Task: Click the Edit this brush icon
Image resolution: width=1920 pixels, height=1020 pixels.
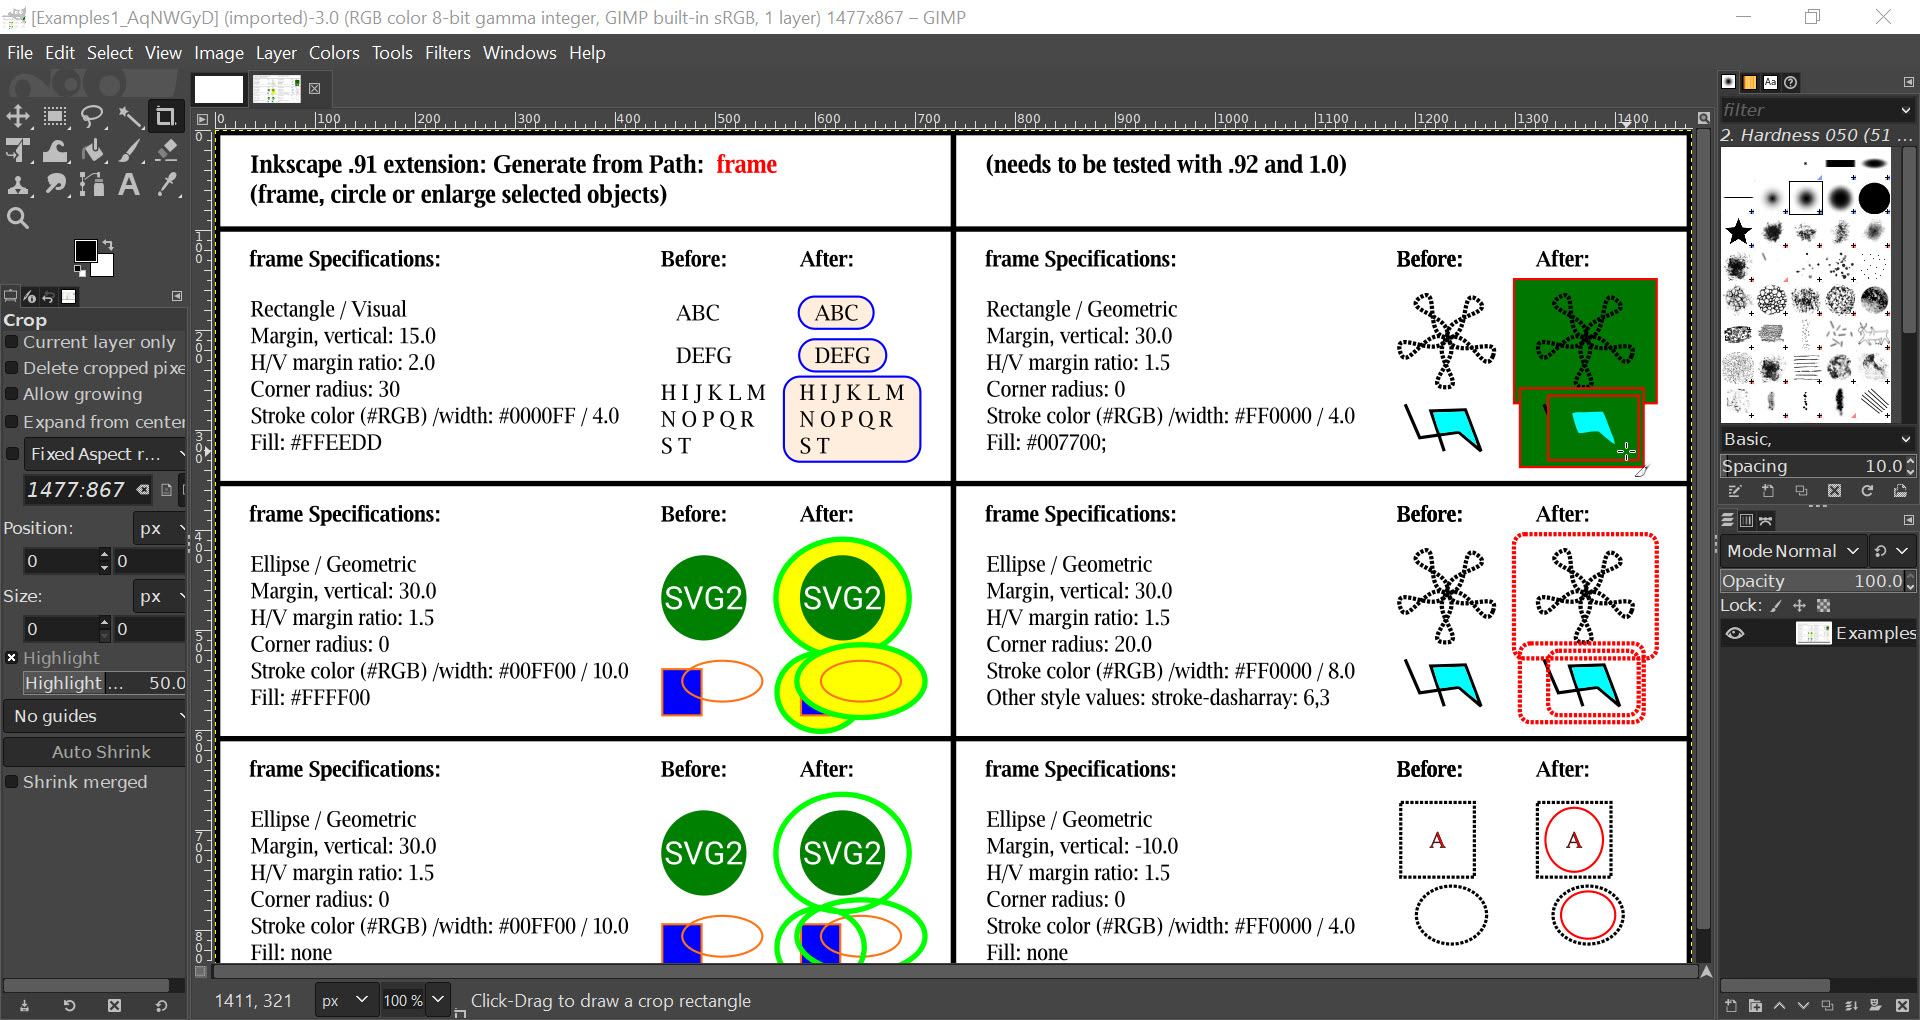Action: (1735, 491)
